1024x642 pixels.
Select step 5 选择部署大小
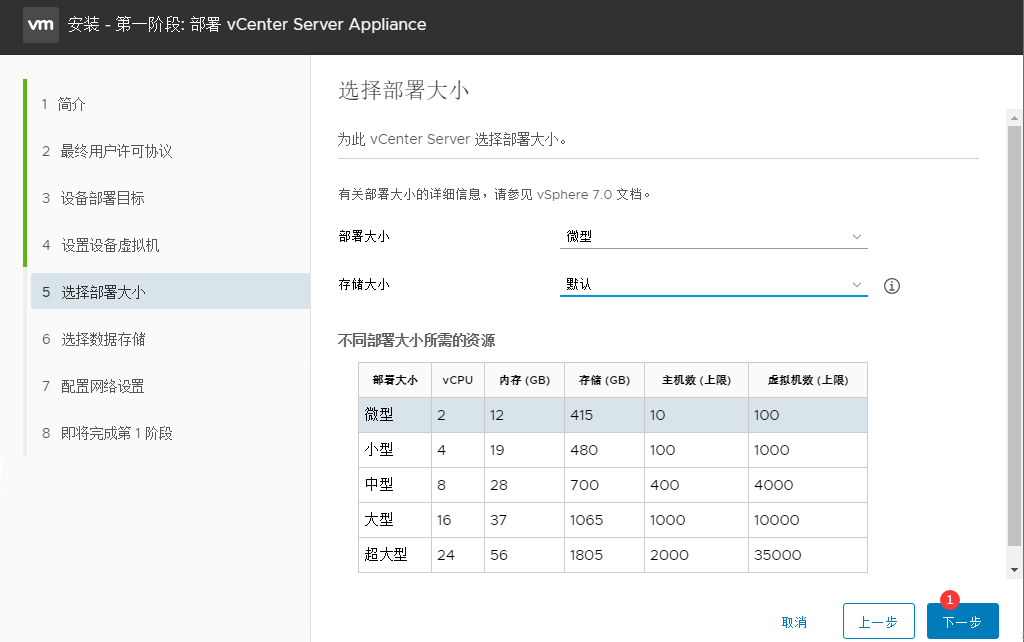click(102, 292)
